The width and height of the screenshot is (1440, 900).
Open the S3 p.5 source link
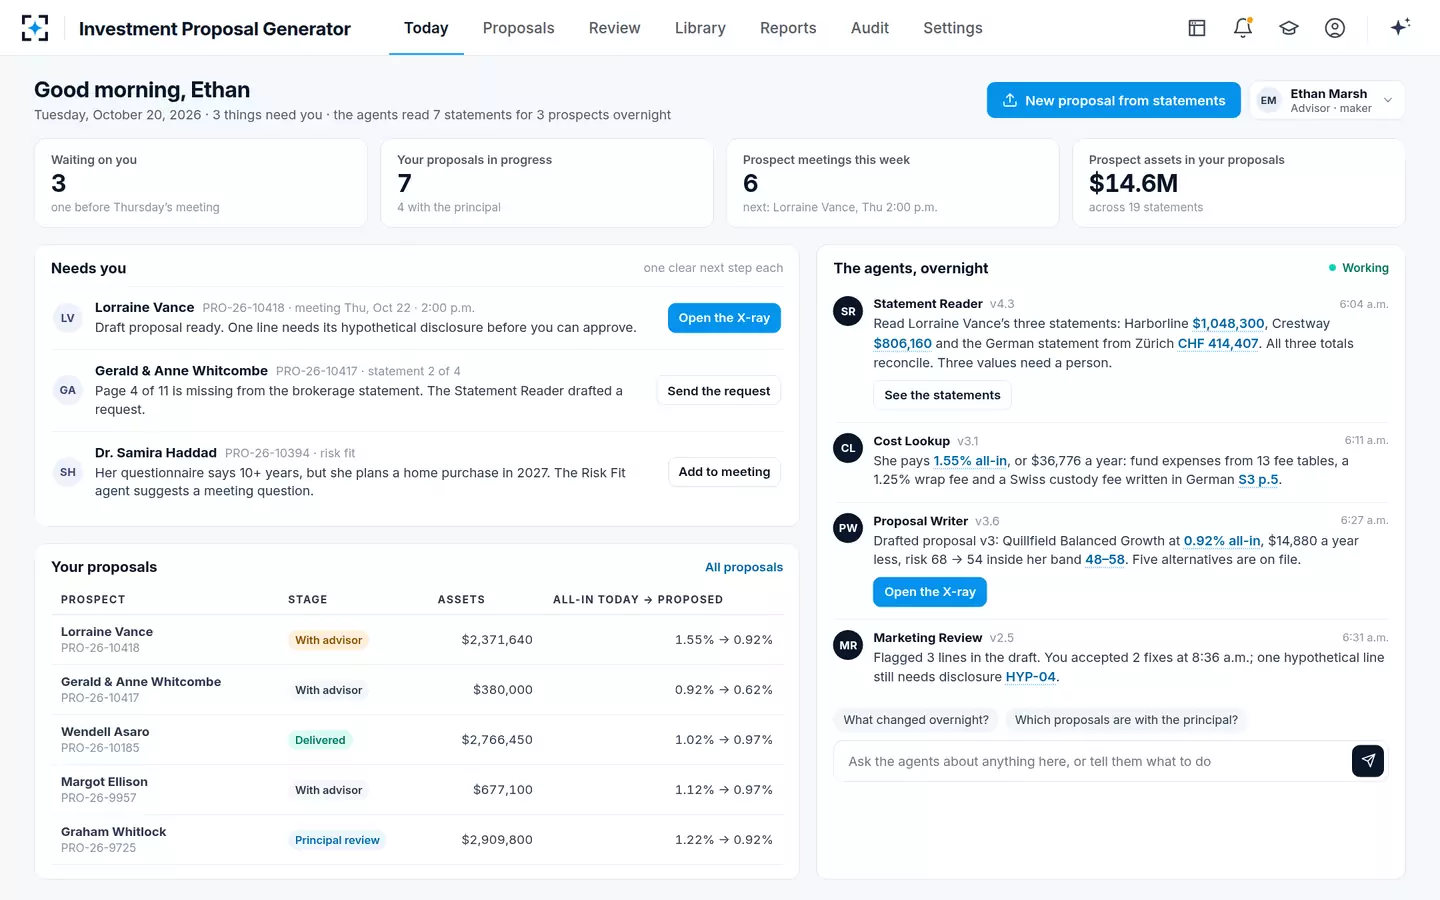point(1258,480)
